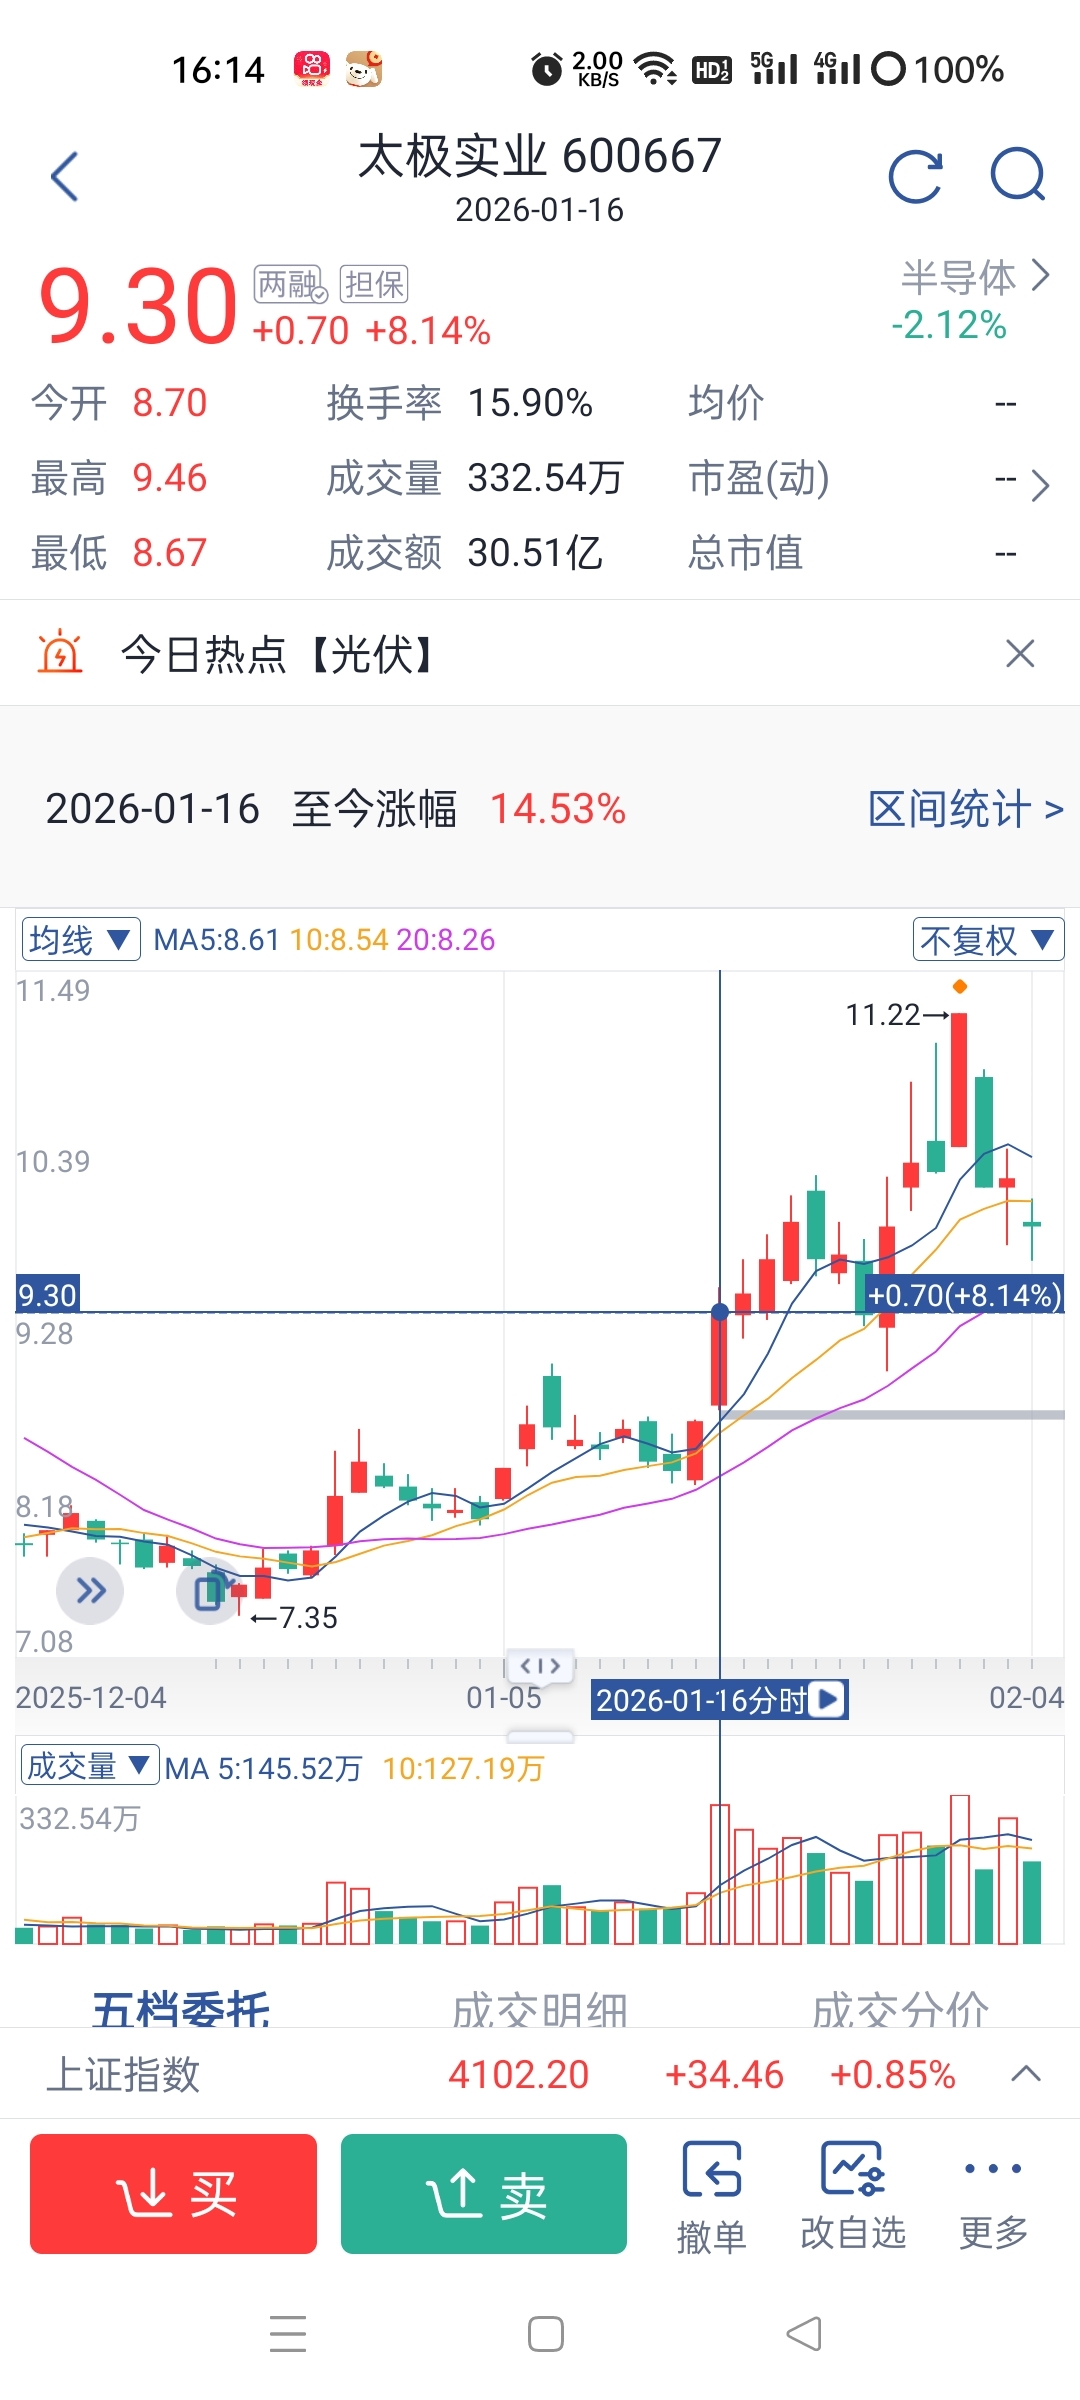The width and height of the screenshot is (1080, 2400).
Task: Tap the 今日热点 alarm icon
Action: (60, 653)
